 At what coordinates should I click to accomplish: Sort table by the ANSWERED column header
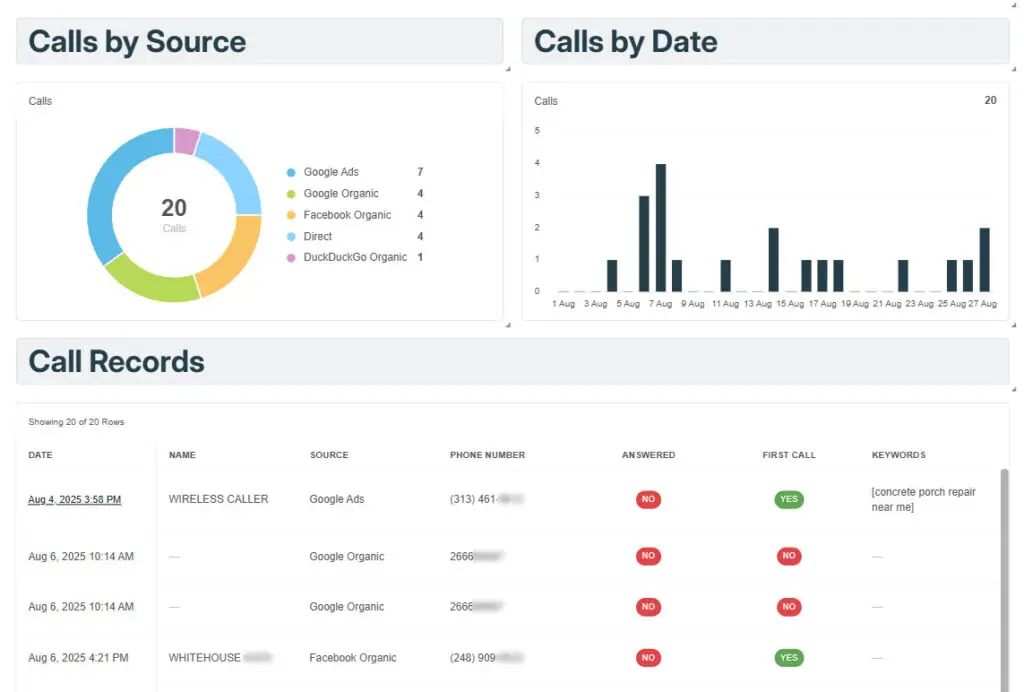[648, 455]
